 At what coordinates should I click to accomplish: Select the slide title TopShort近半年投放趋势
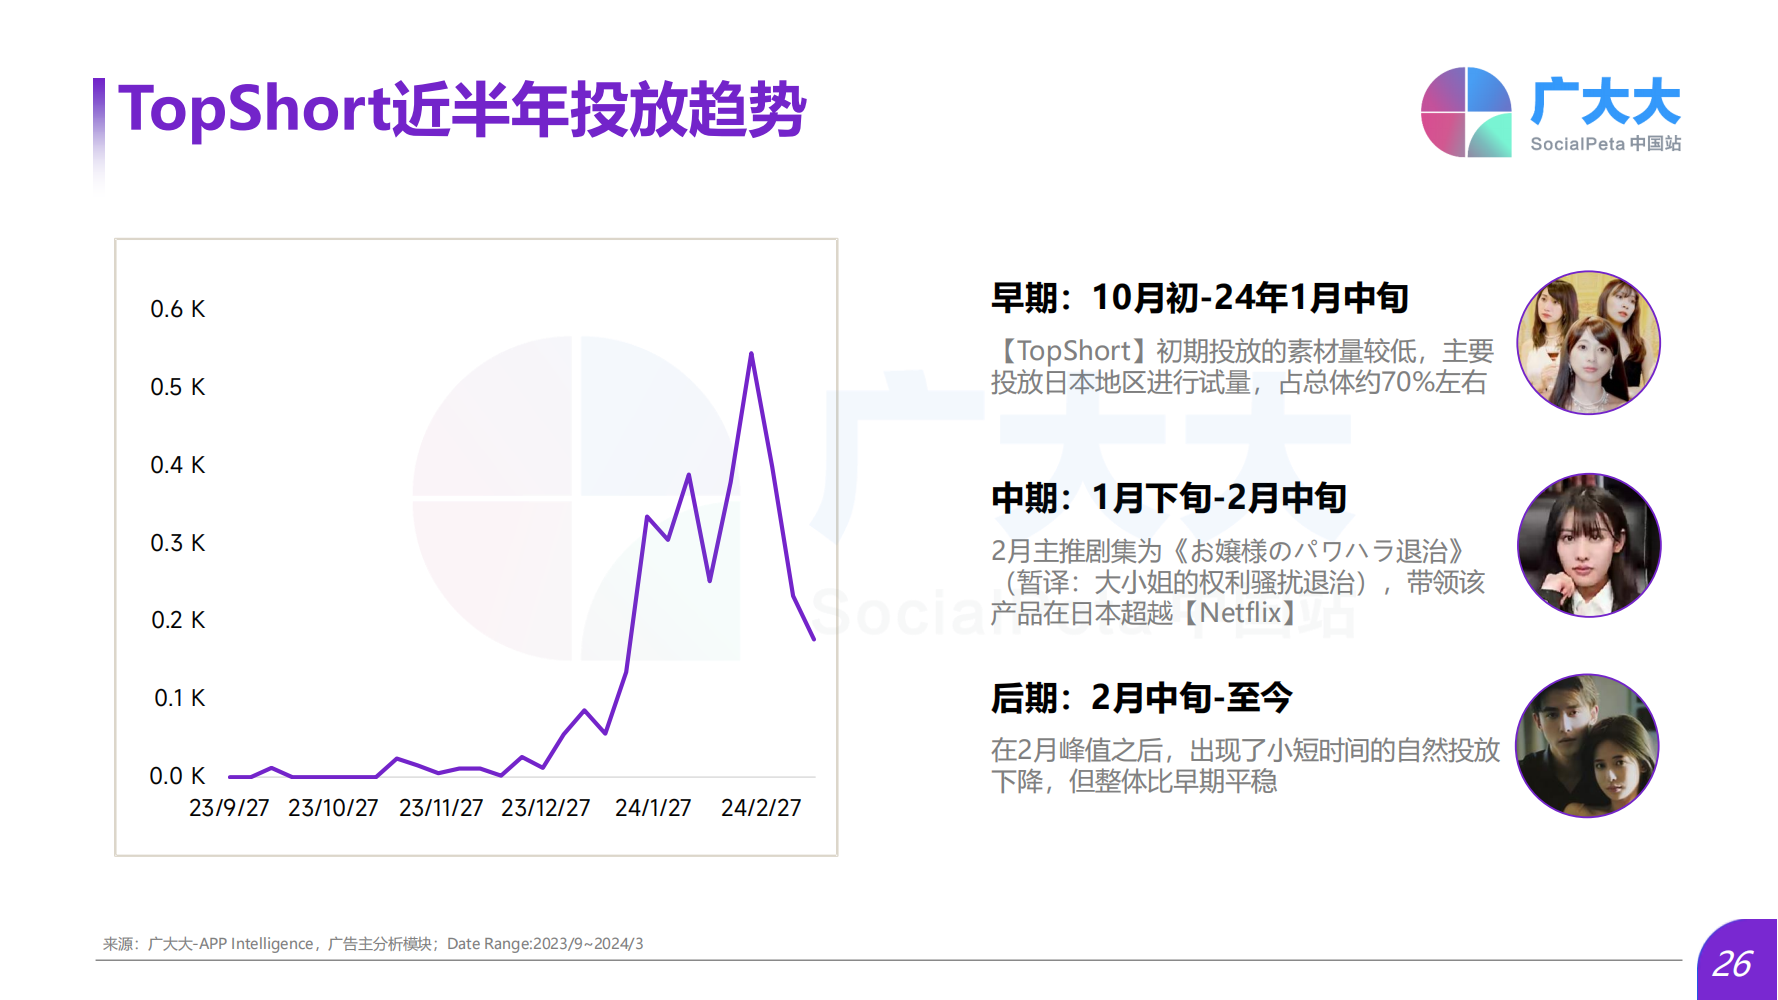(461, 109)
